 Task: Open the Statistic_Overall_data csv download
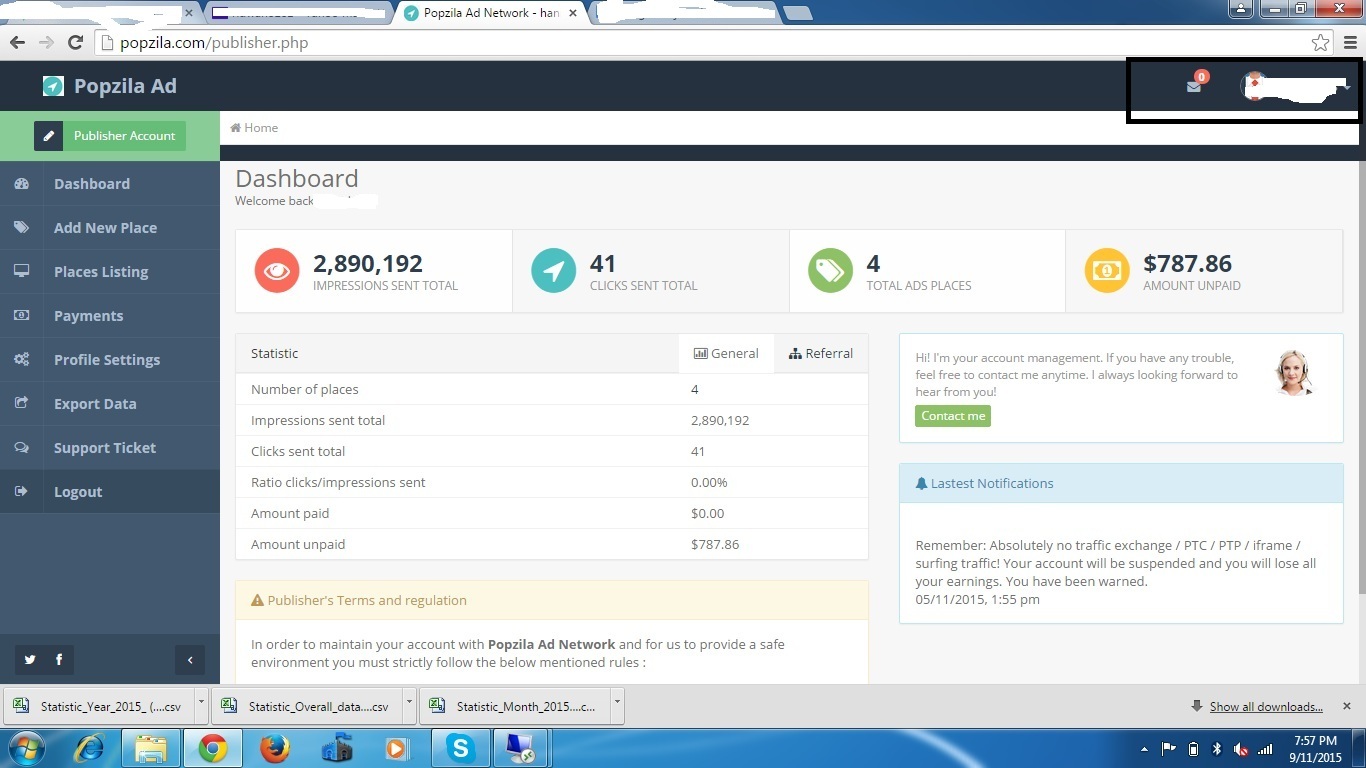click(x=306, y=706)
